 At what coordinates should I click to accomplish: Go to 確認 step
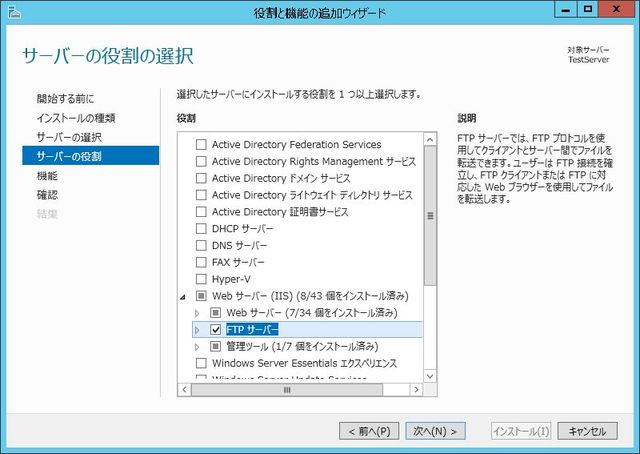[x=47, y=195]
